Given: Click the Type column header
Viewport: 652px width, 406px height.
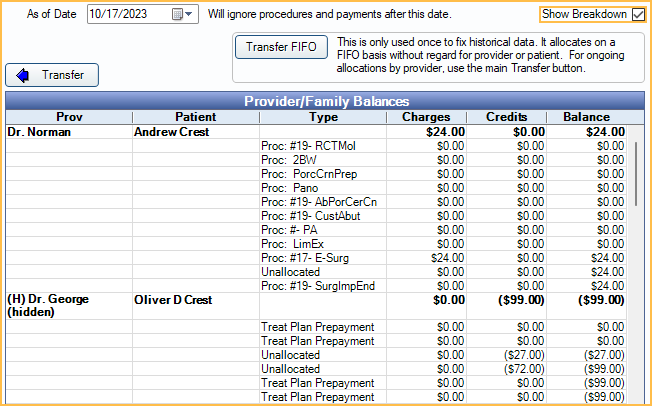Looking at the screenshot, I should click(323, 117).
